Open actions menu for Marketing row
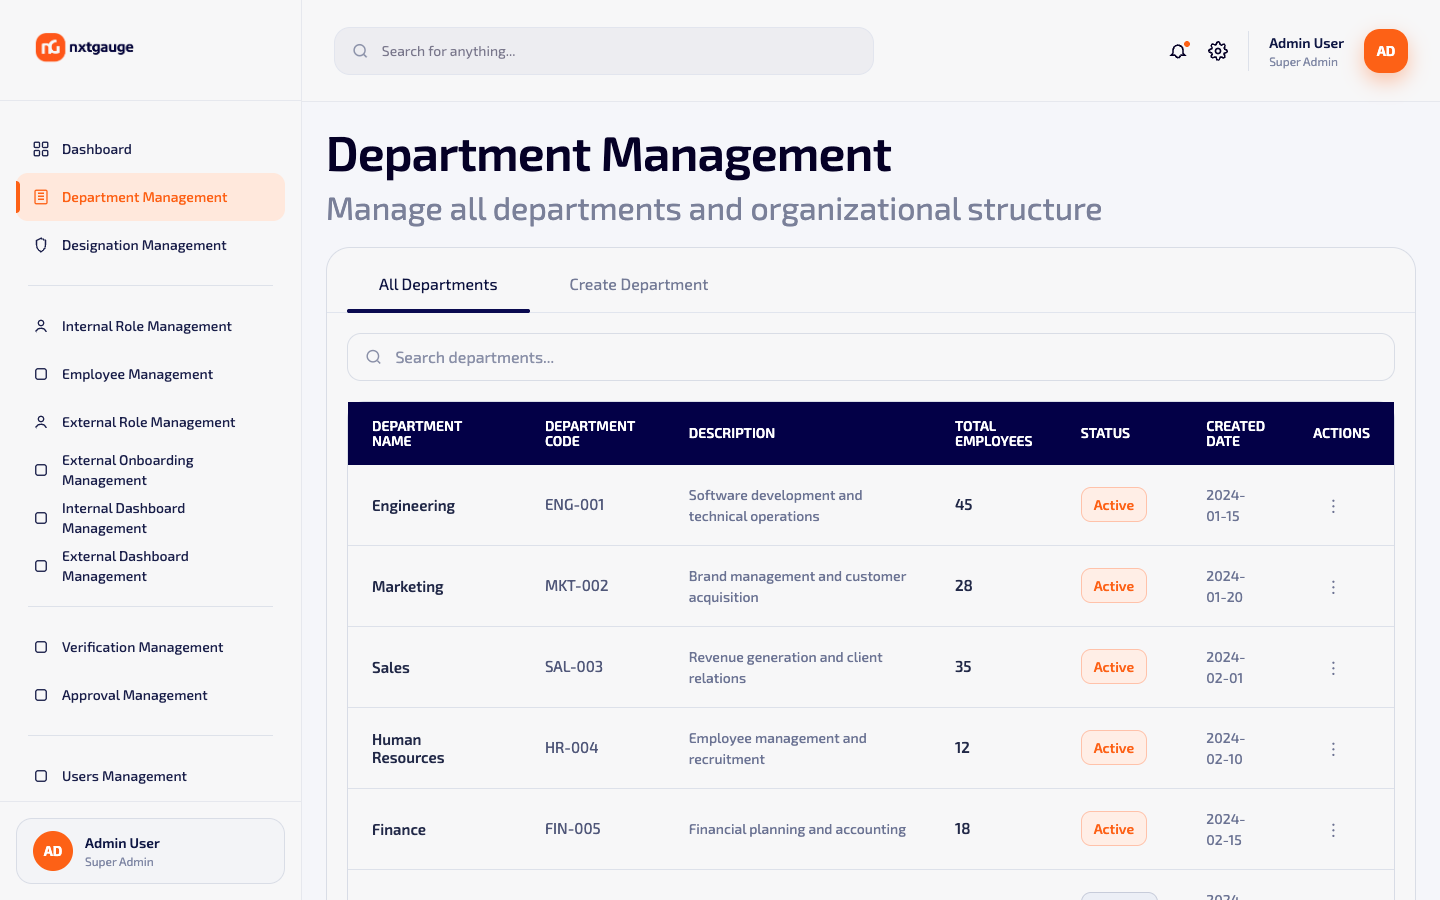The width and height of the screenshot is (1440, 900). [1333, 587]
